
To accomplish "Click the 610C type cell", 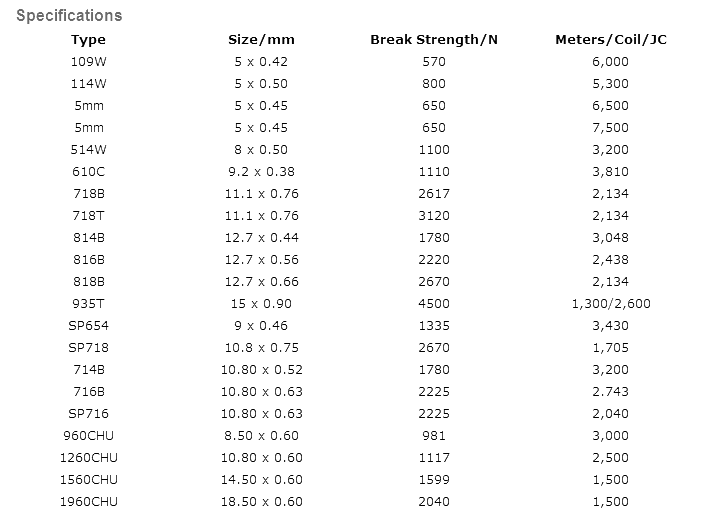I will coord(89,172).
